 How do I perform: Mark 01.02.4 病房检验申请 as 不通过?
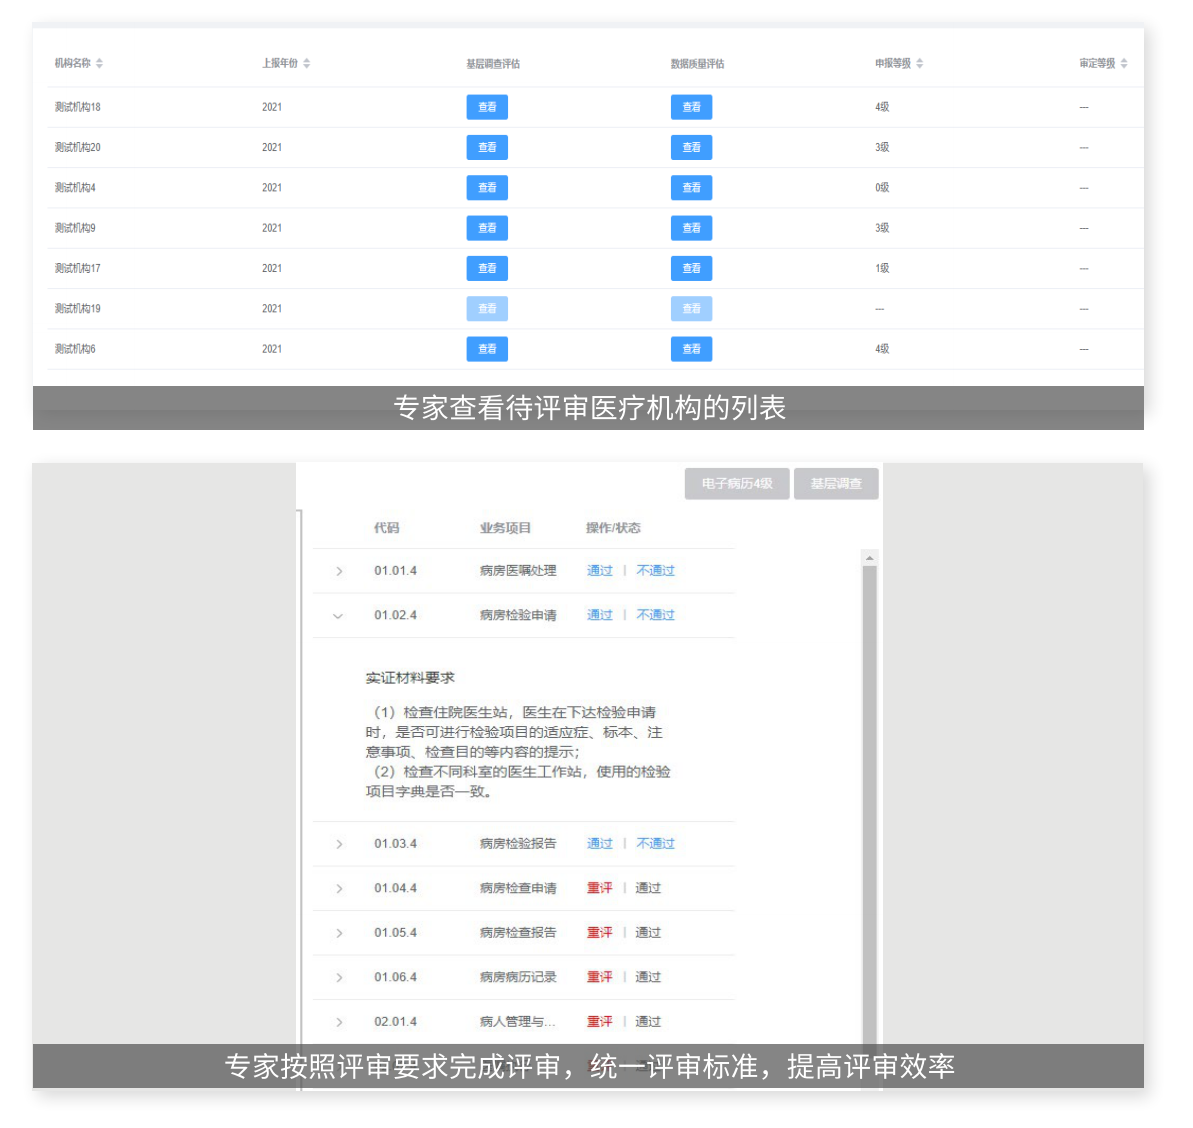click(x=655, y=615)
